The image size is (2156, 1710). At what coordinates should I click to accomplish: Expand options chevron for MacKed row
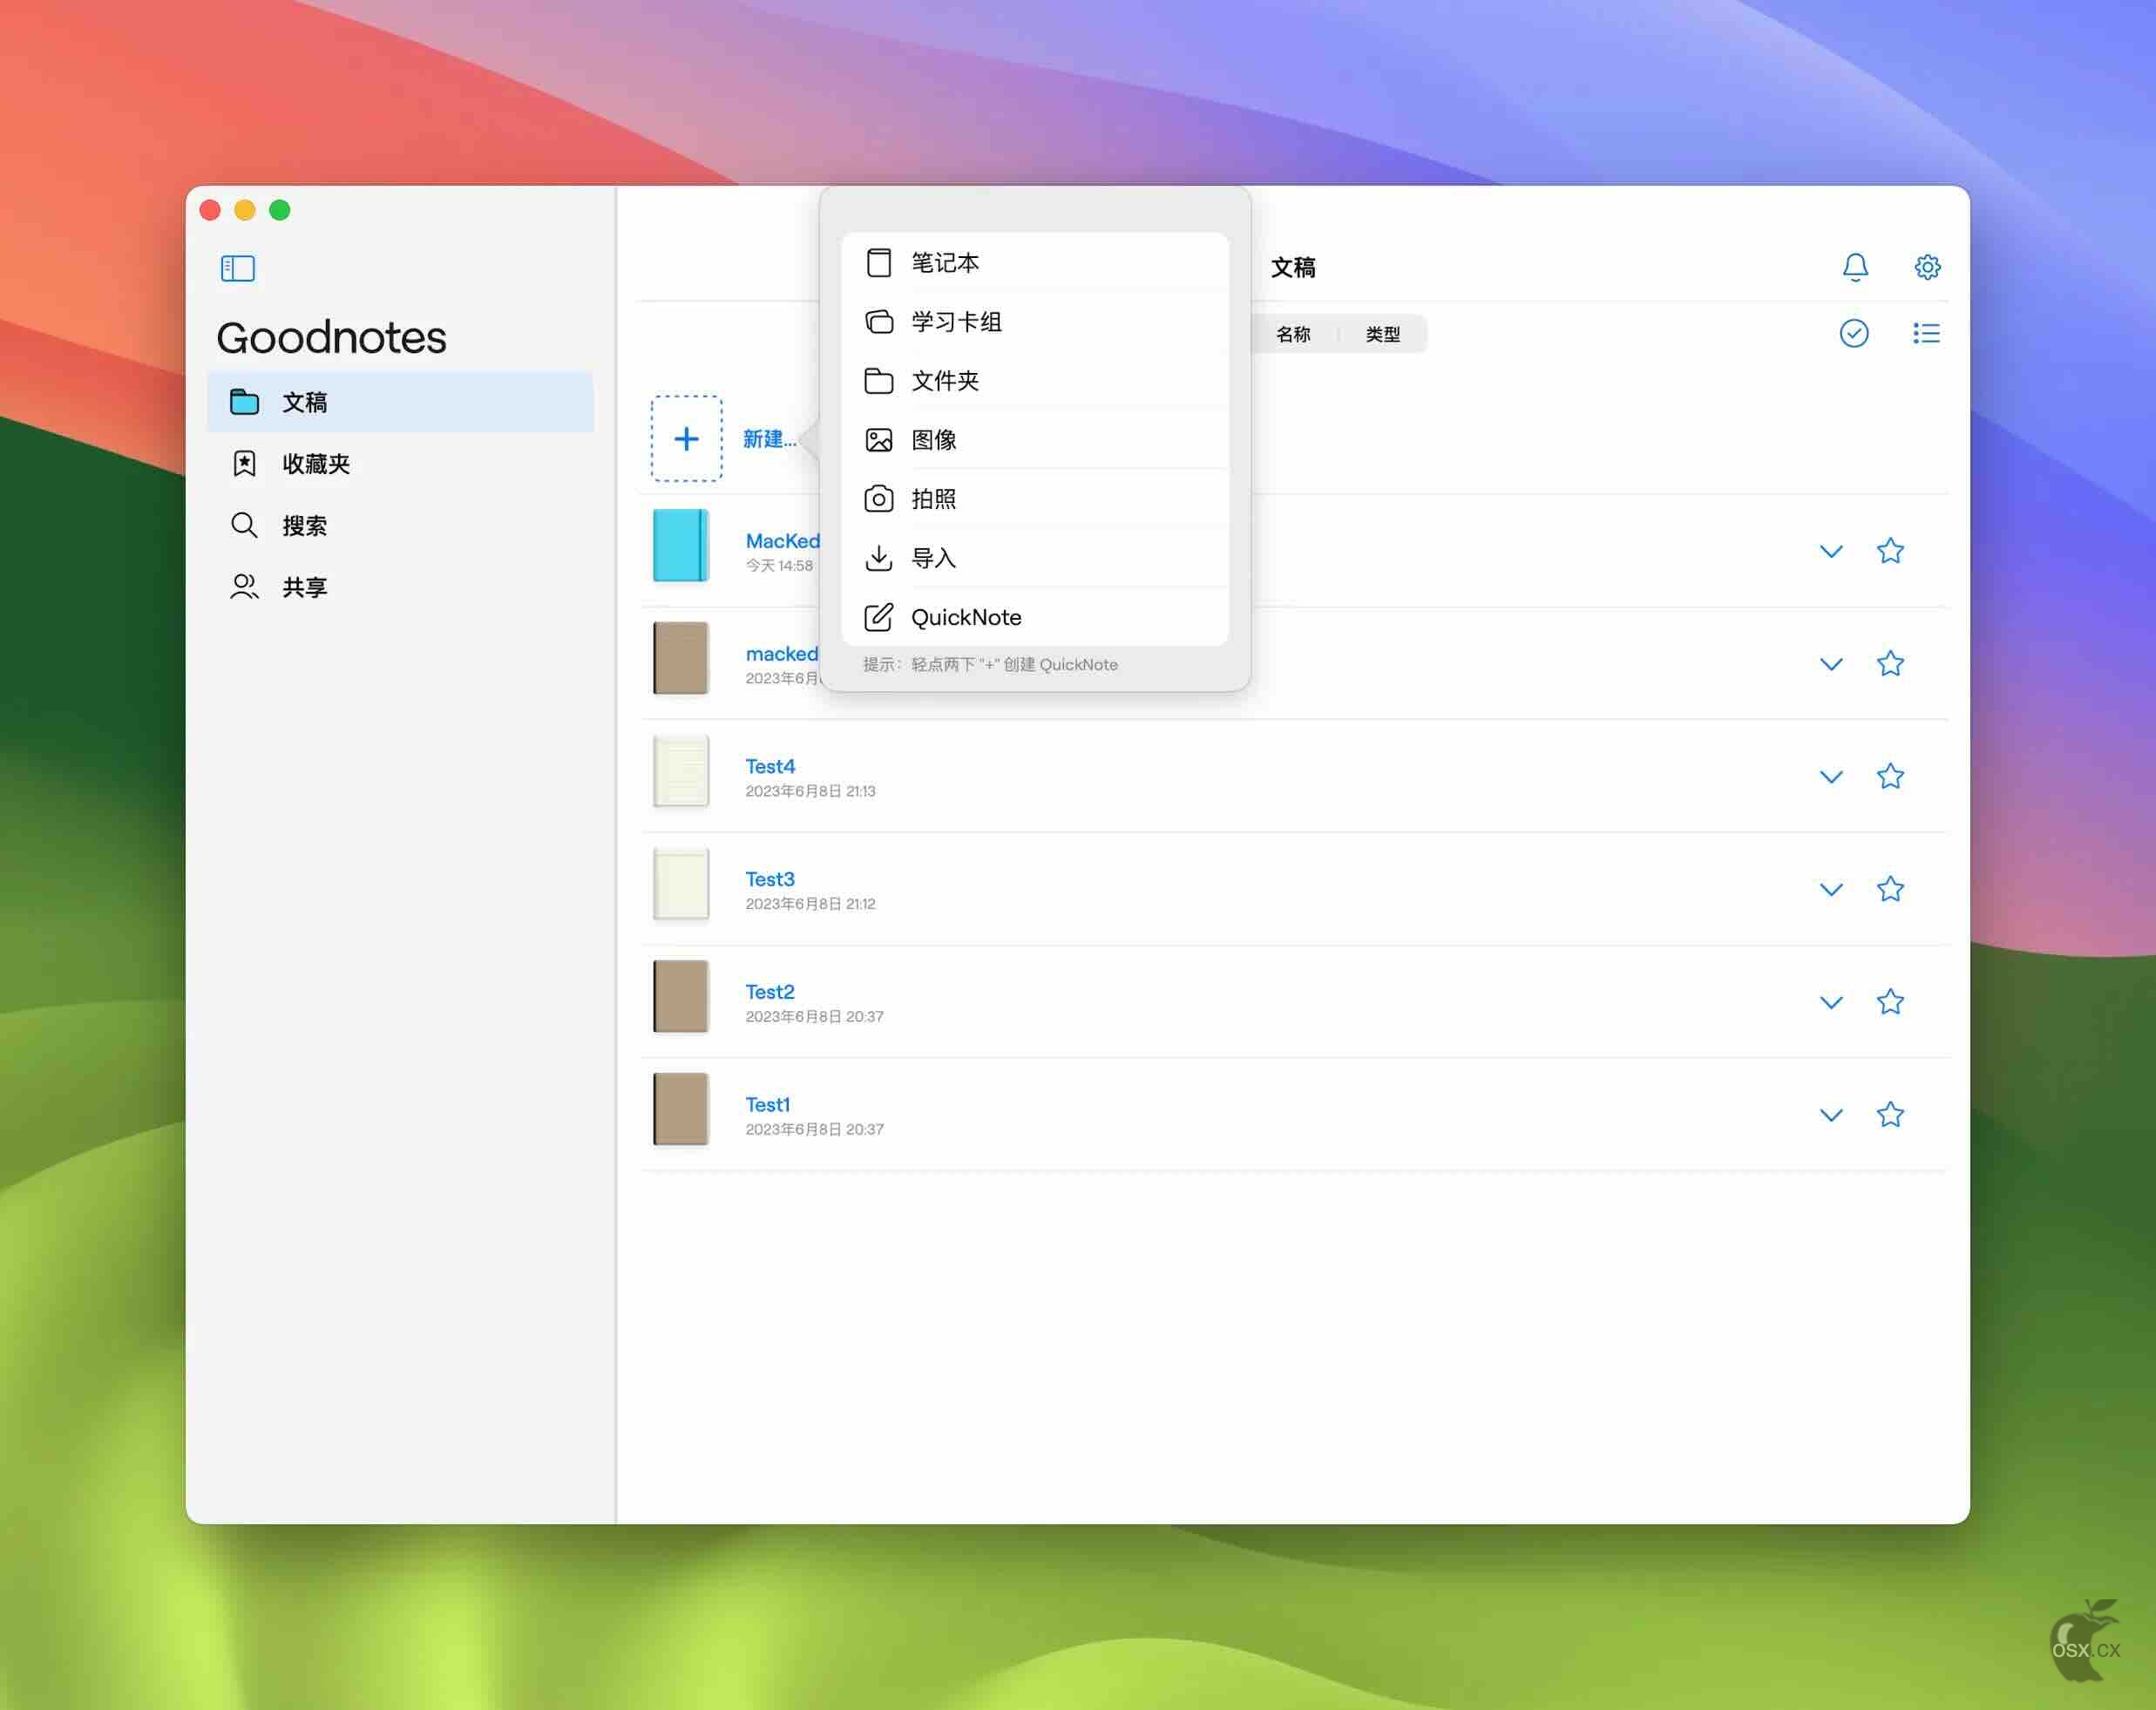(x=1831, y=551)
